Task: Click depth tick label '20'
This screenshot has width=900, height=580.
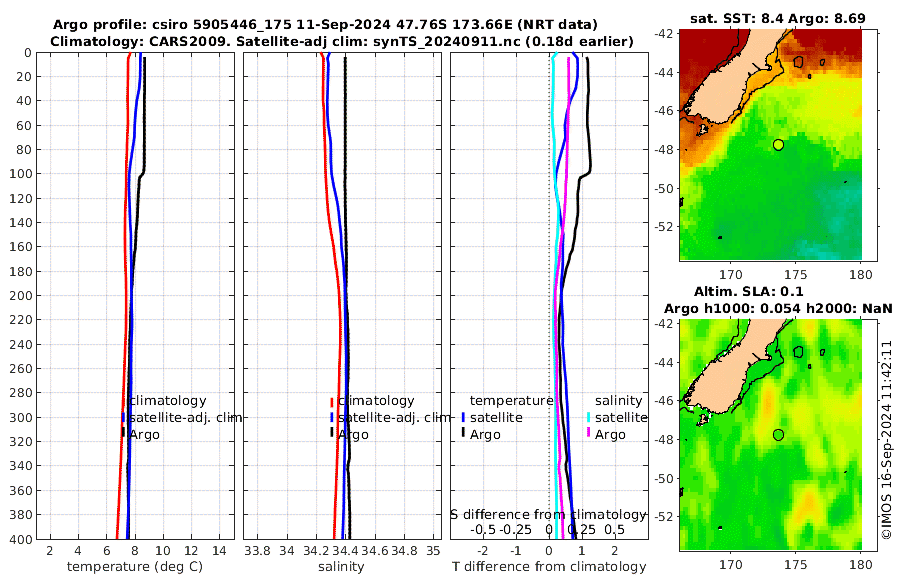Action: pos(25,77)
